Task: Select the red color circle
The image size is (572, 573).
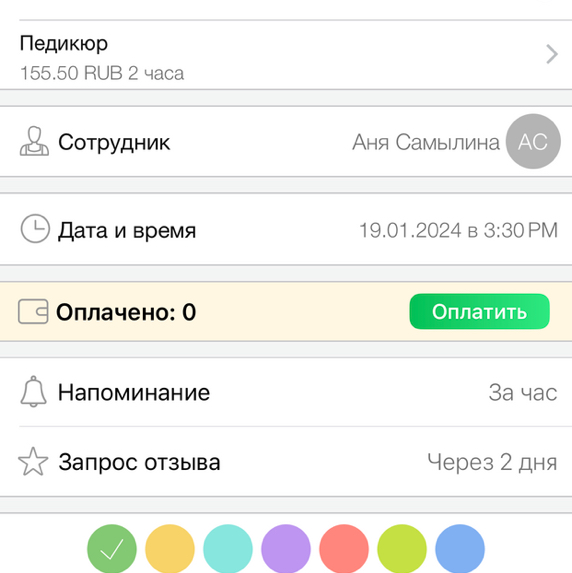Action: 344,549
